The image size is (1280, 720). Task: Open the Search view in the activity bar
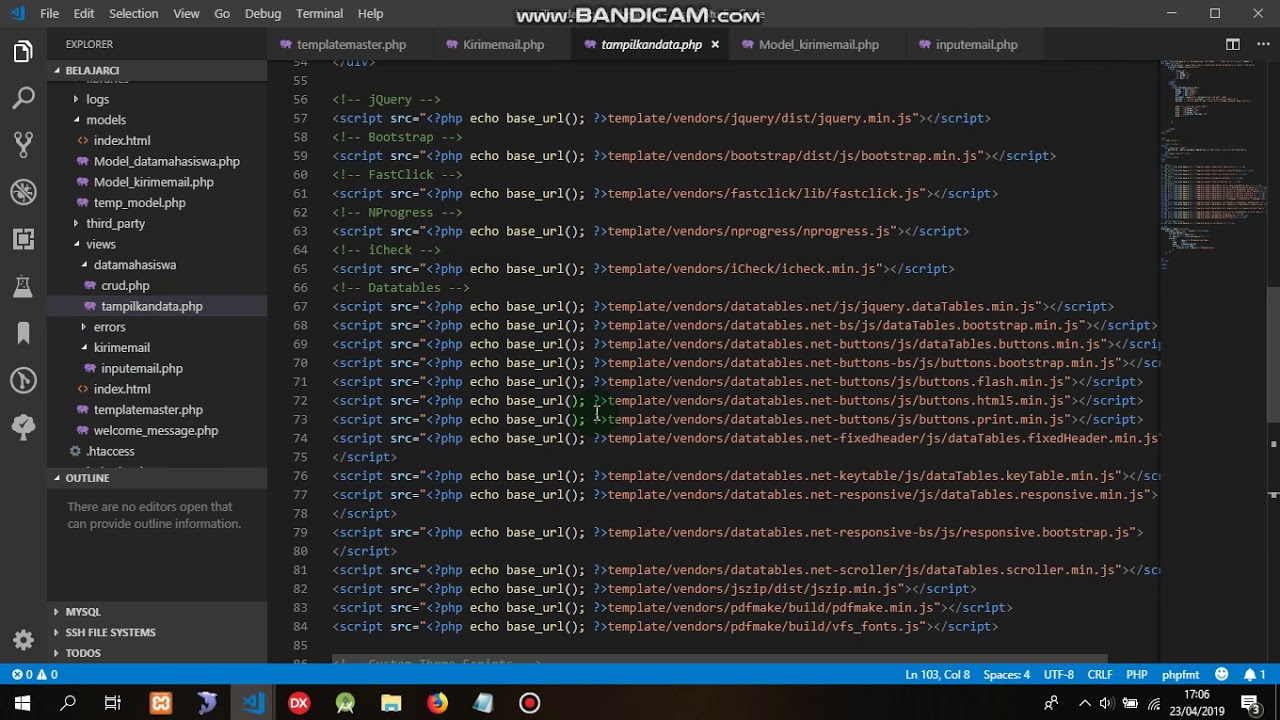click(23, 98)
